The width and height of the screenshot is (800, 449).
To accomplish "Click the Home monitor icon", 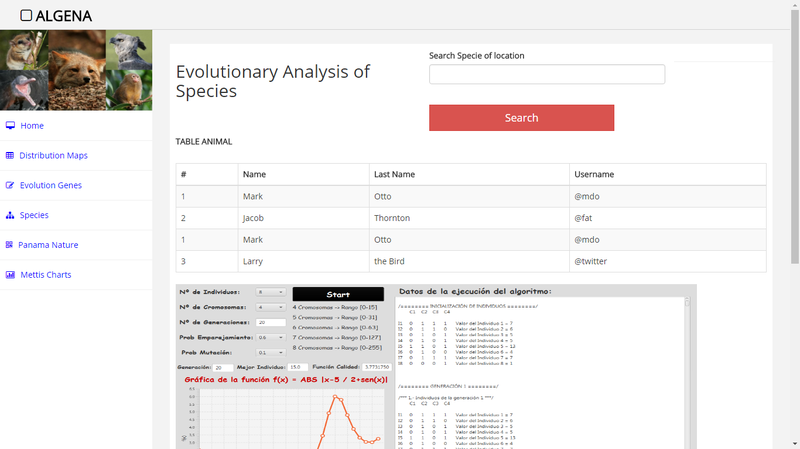I will (x=10, y=126).
